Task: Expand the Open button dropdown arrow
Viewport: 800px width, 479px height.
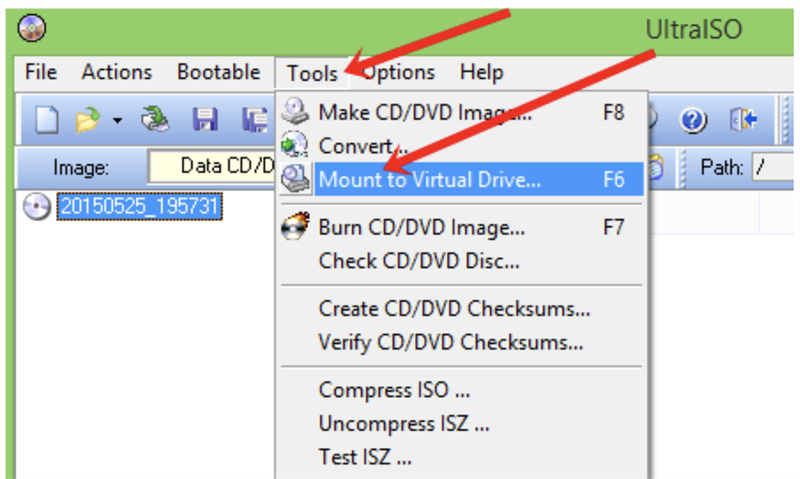Action: 117,122
